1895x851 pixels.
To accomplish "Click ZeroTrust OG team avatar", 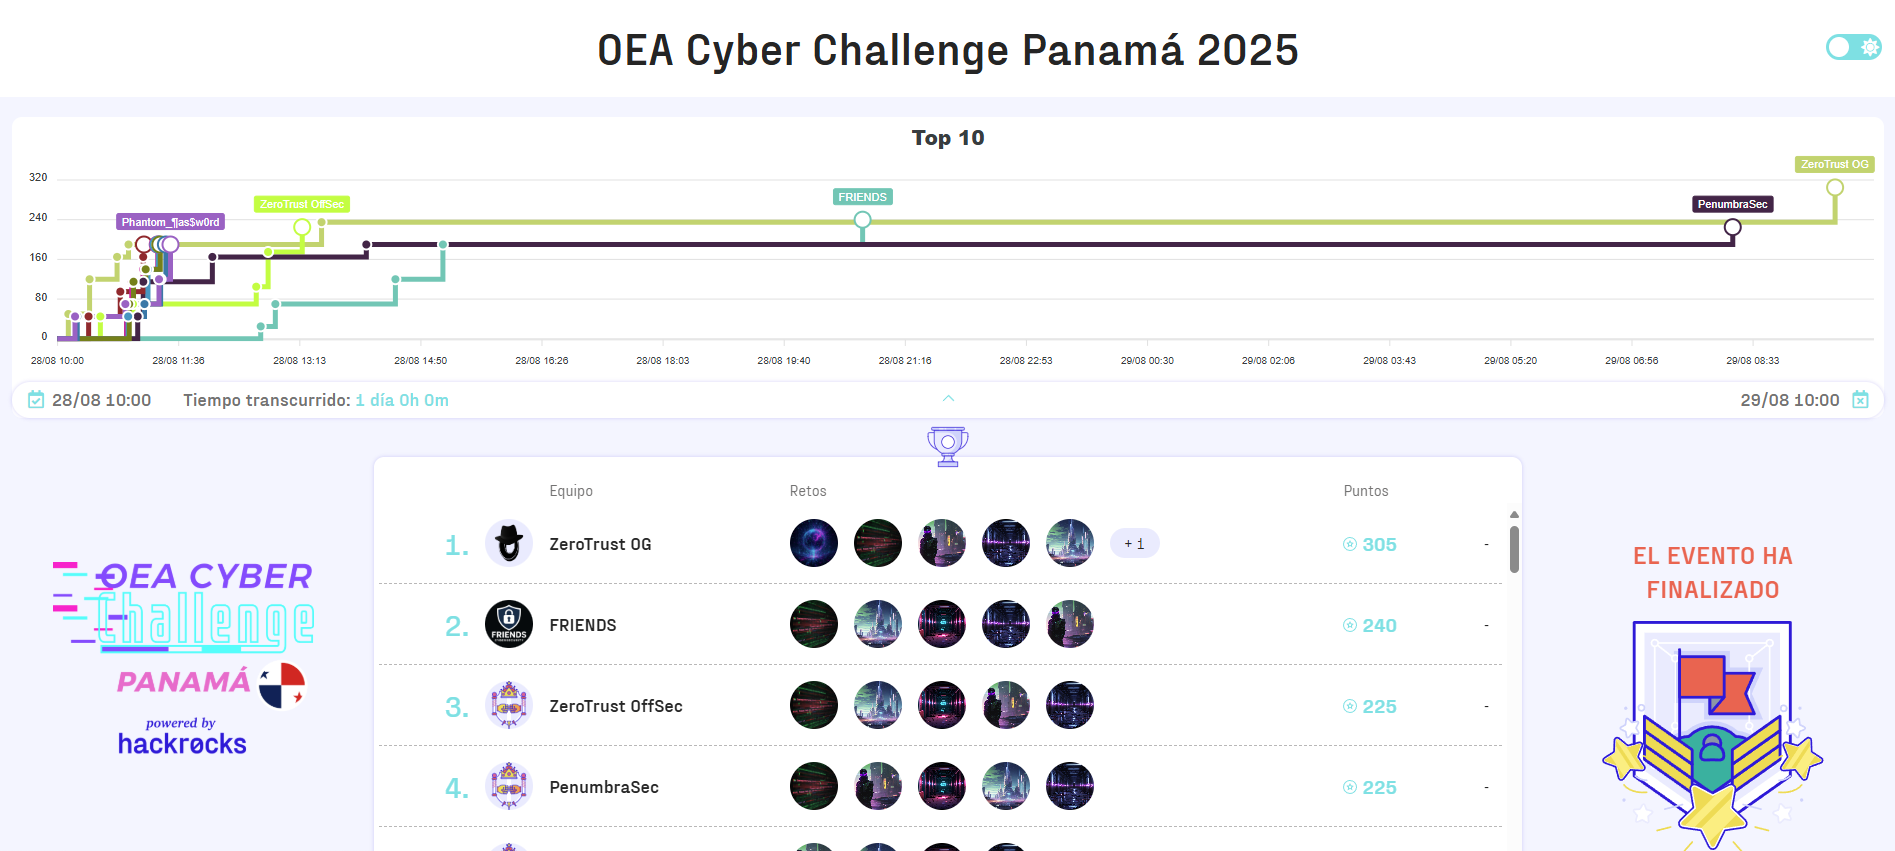I will point(509,544).
